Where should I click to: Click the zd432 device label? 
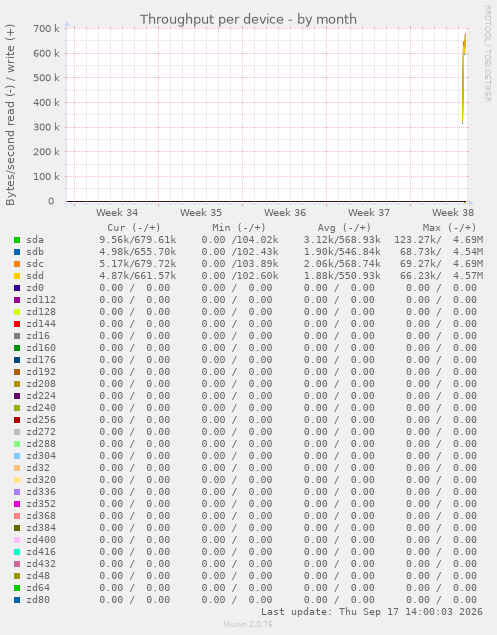tap(41, 564)
